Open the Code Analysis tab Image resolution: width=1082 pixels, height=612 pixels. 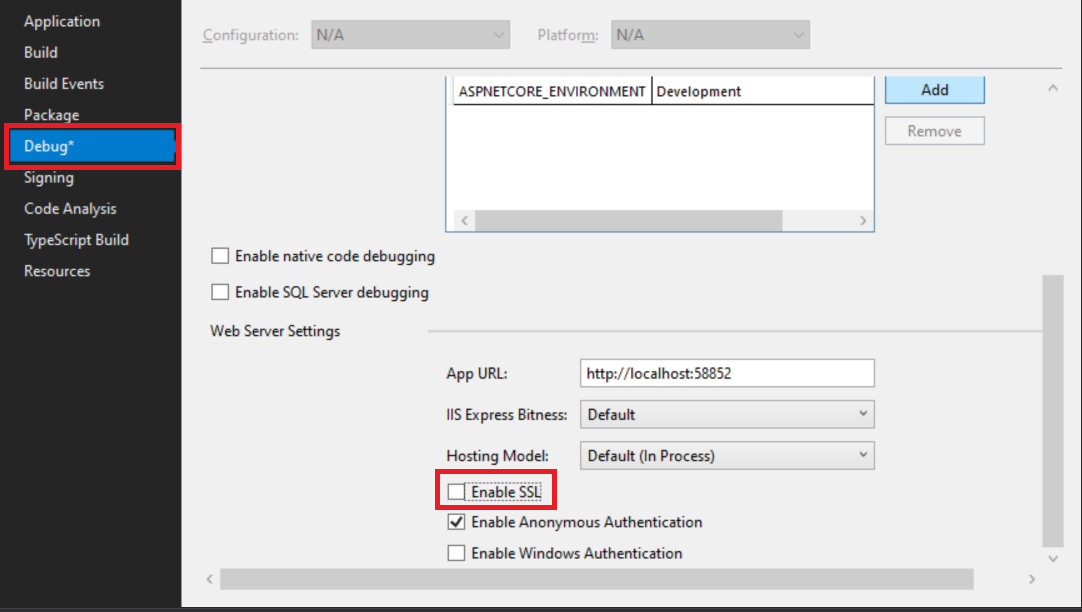pyautogui.click(x=70, y=209)
